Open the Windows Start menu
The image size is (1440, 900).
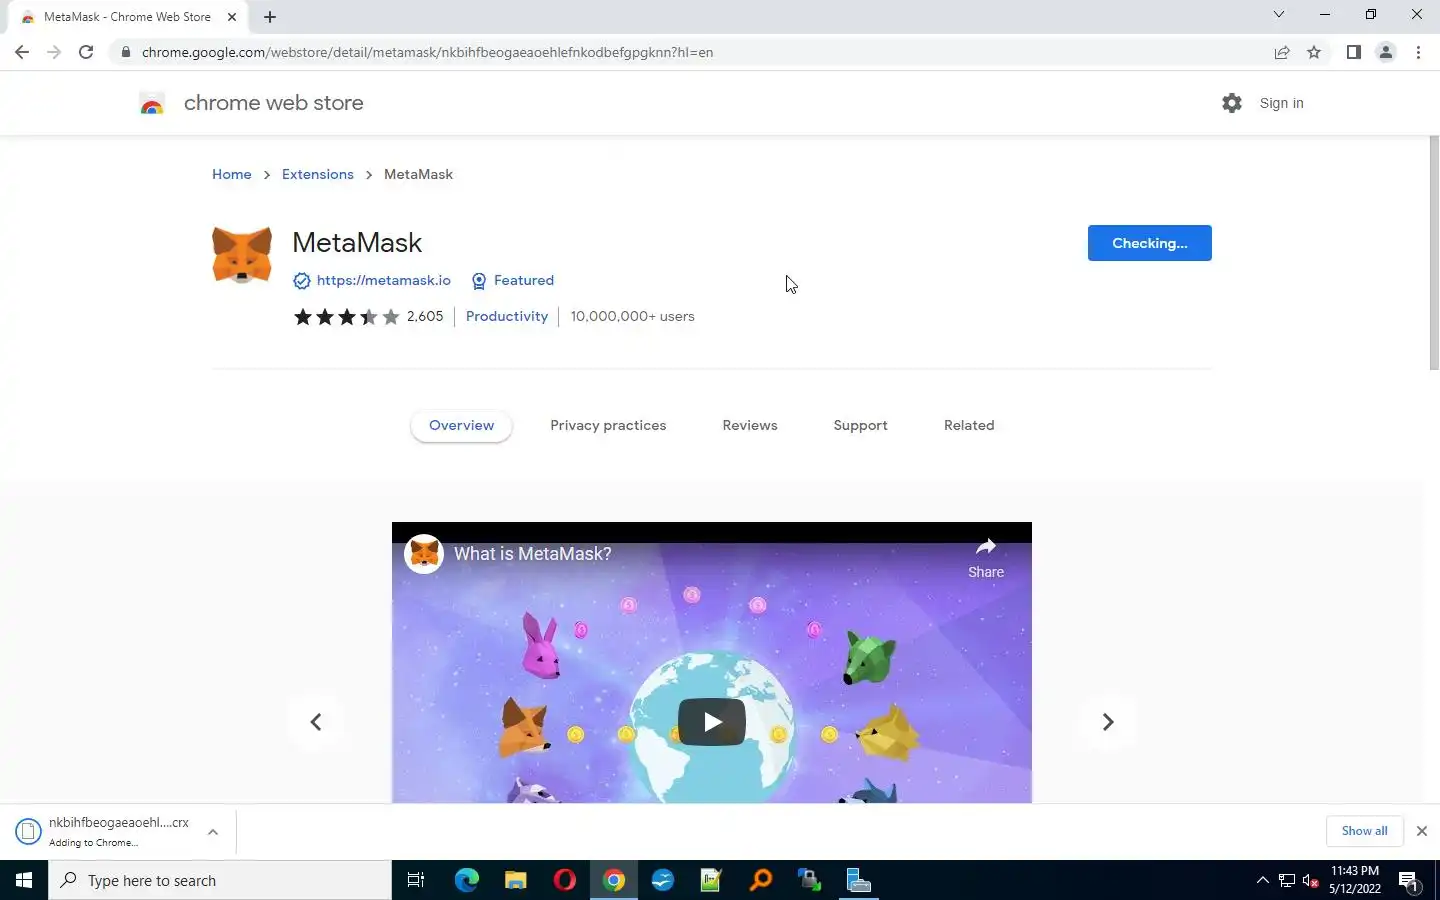[24, 880]
